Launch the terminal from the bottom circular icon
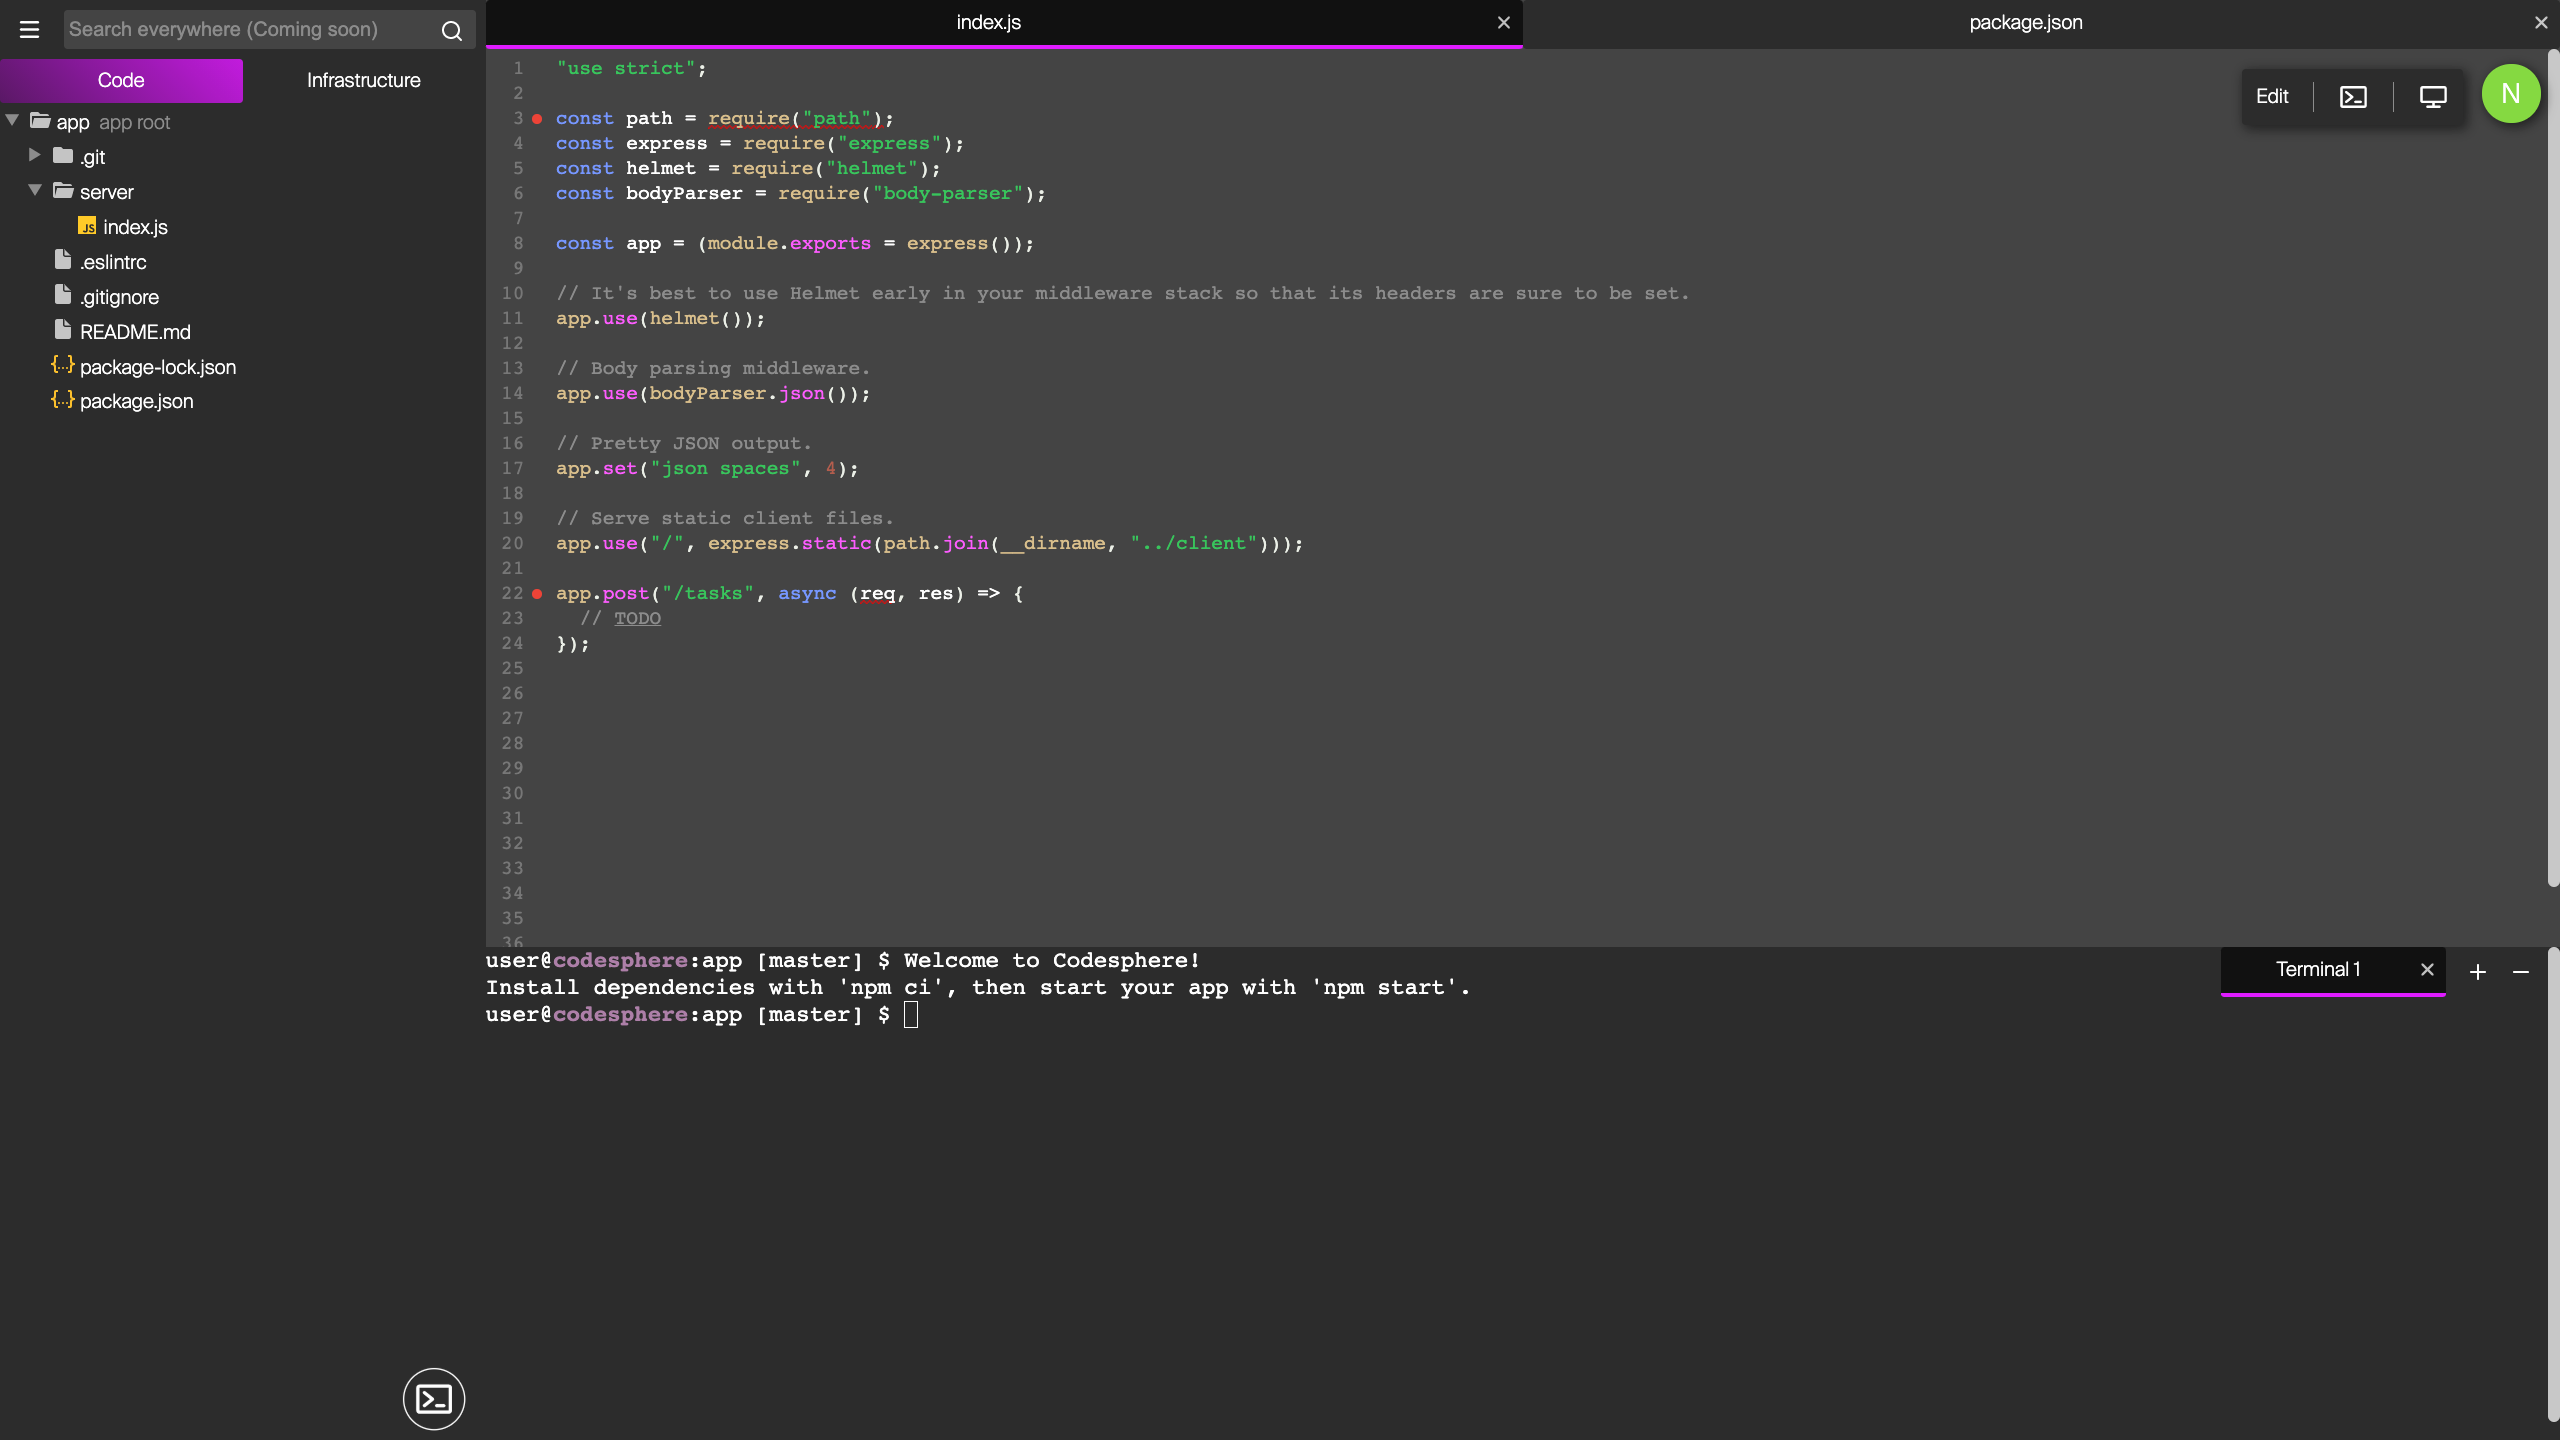This screenshot has height=1440, width=2560. click(433, 1398)
